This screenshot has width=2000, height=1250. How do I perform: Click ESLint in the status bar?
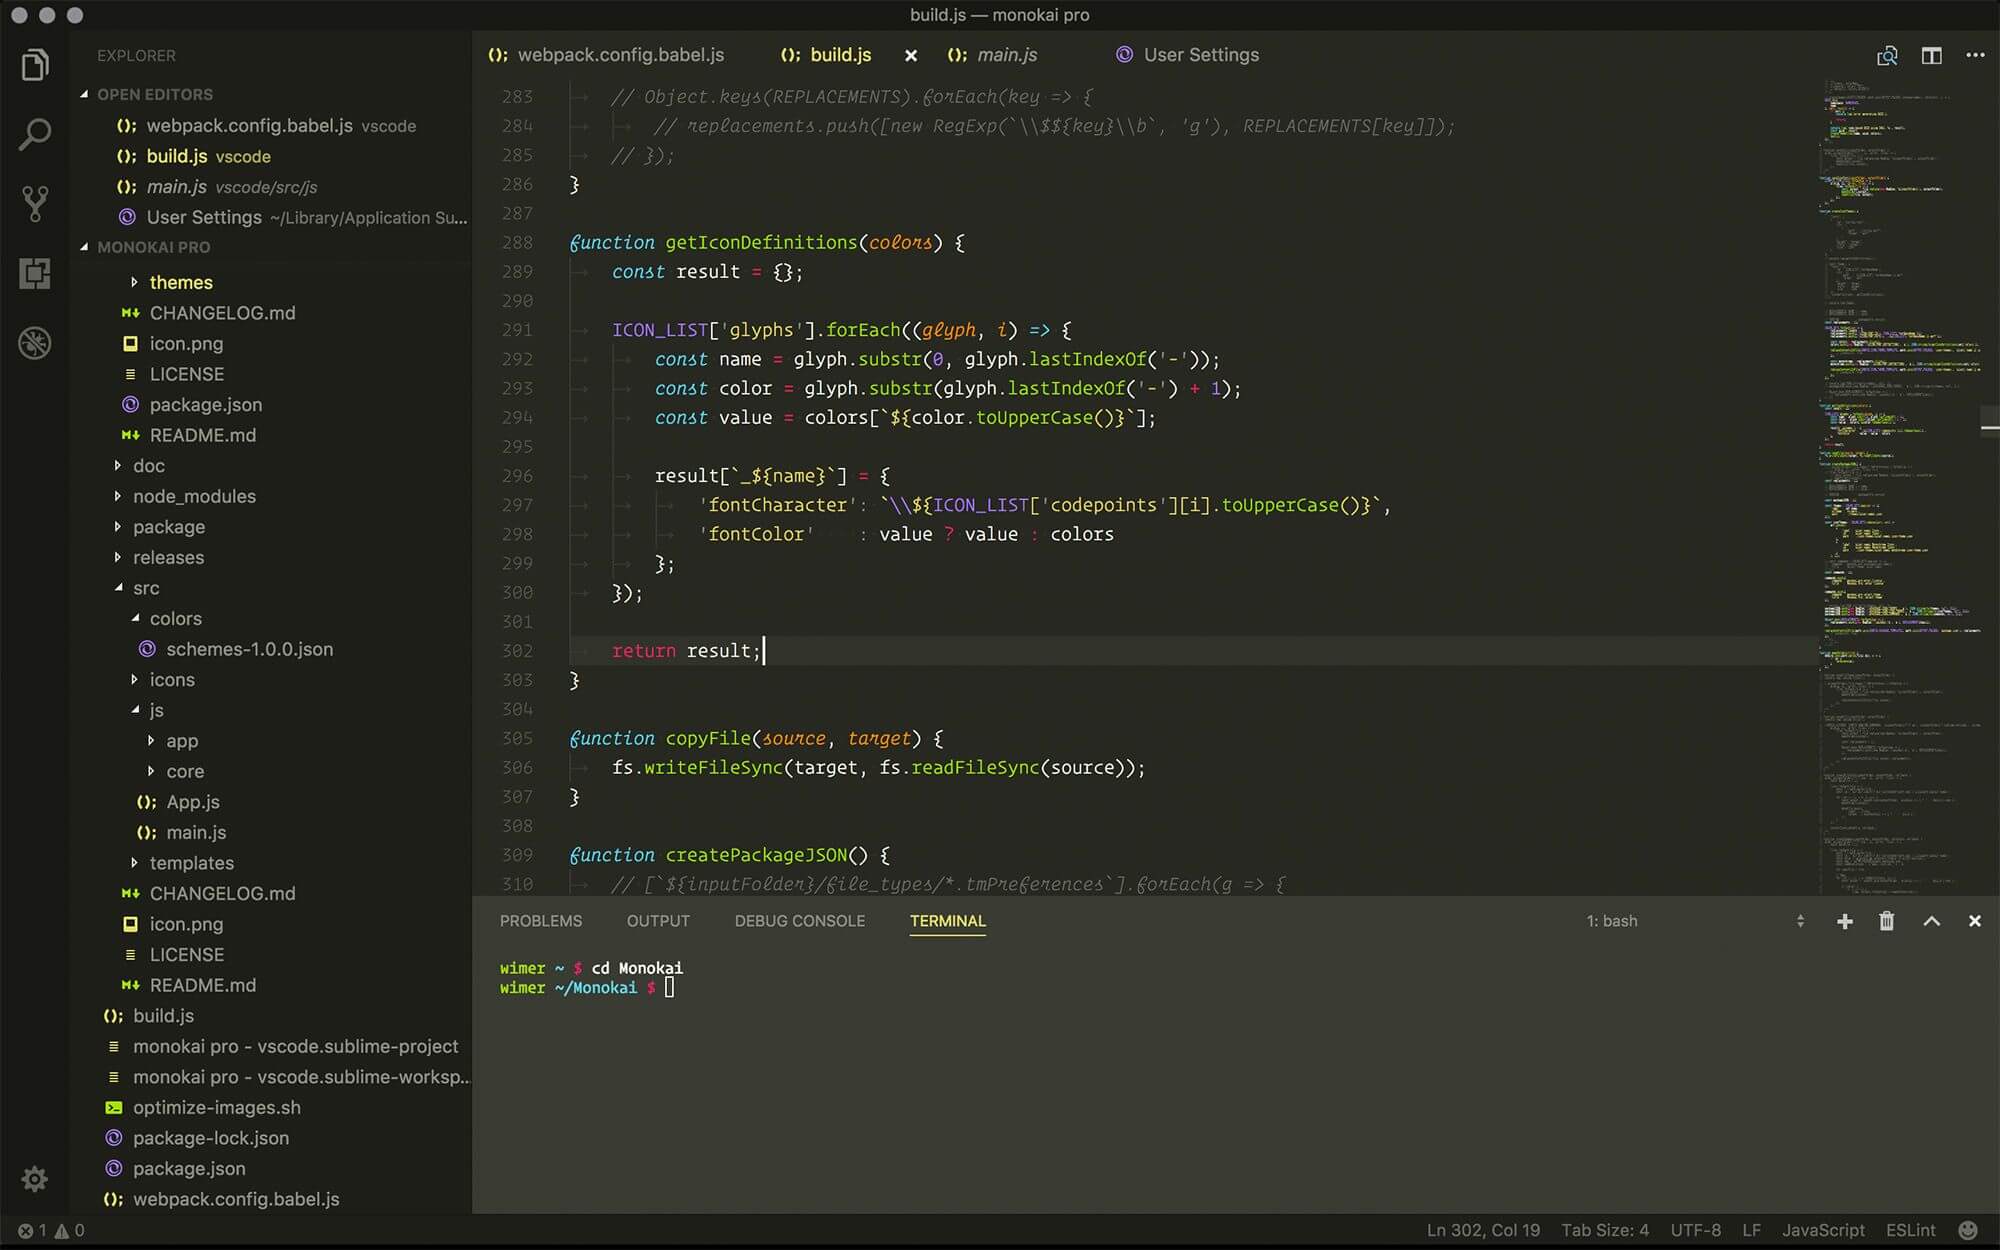1909,1230
